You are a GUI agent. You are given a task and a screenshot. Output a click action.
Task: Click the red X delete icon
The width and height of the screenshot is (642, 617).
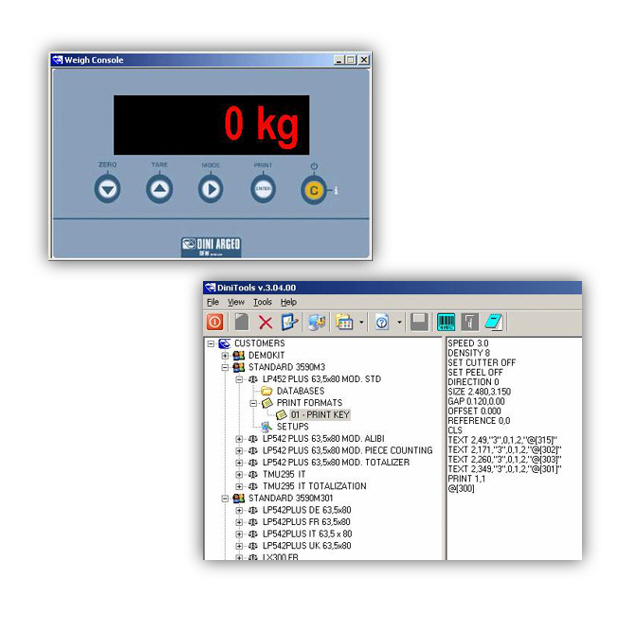click(x=265, y=321)
